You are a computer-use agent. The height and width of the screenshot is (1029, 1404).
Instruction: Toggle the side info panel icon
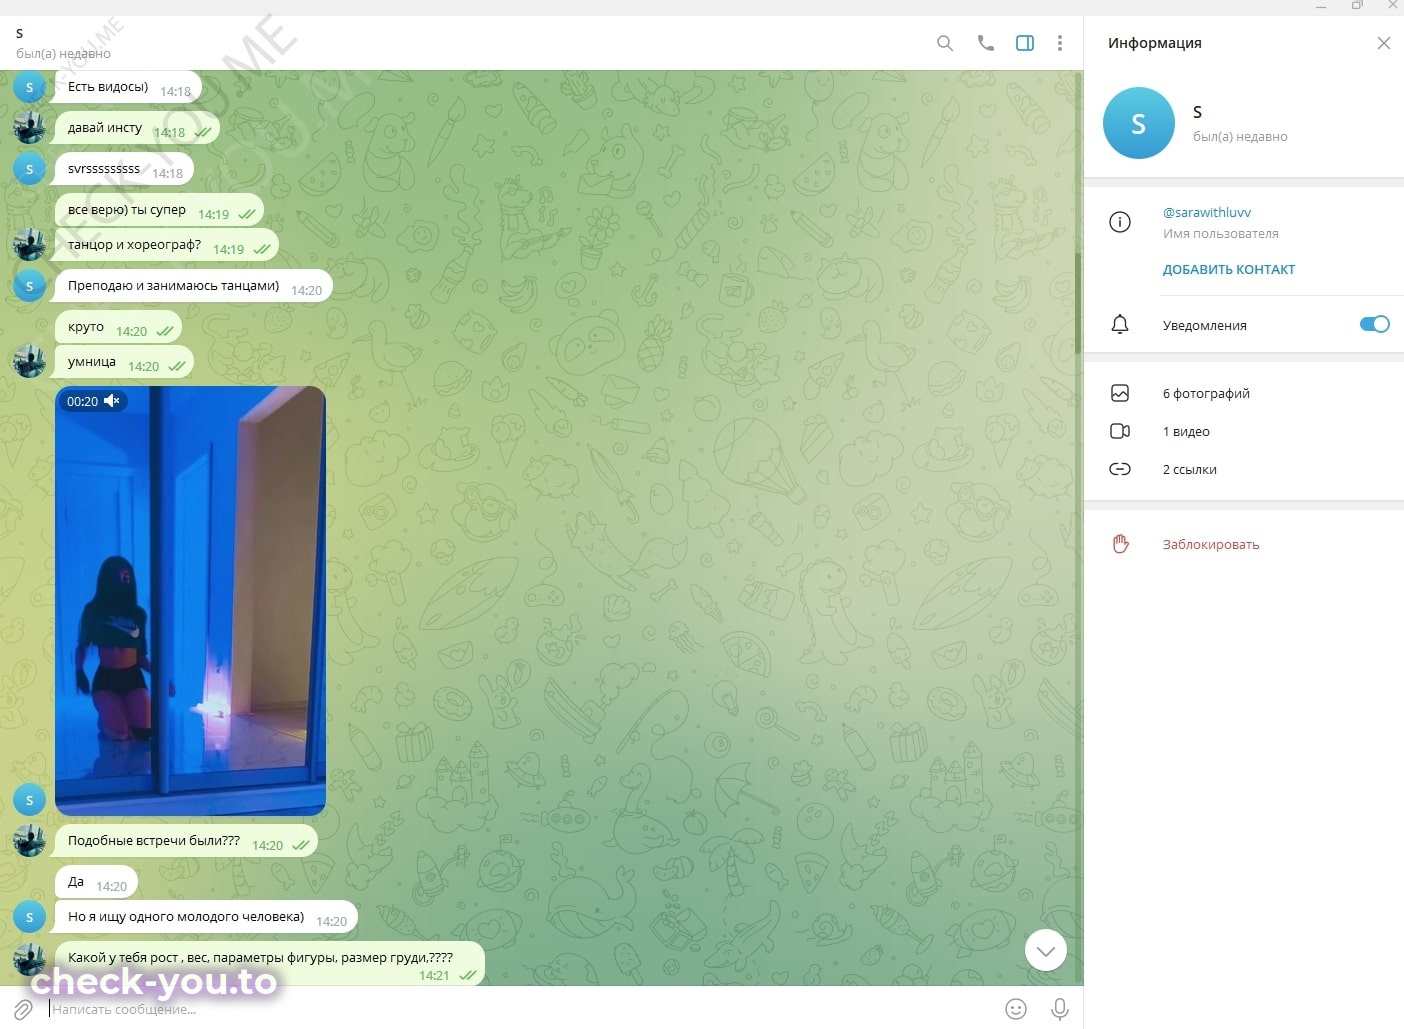click(x=1025, y=43)
